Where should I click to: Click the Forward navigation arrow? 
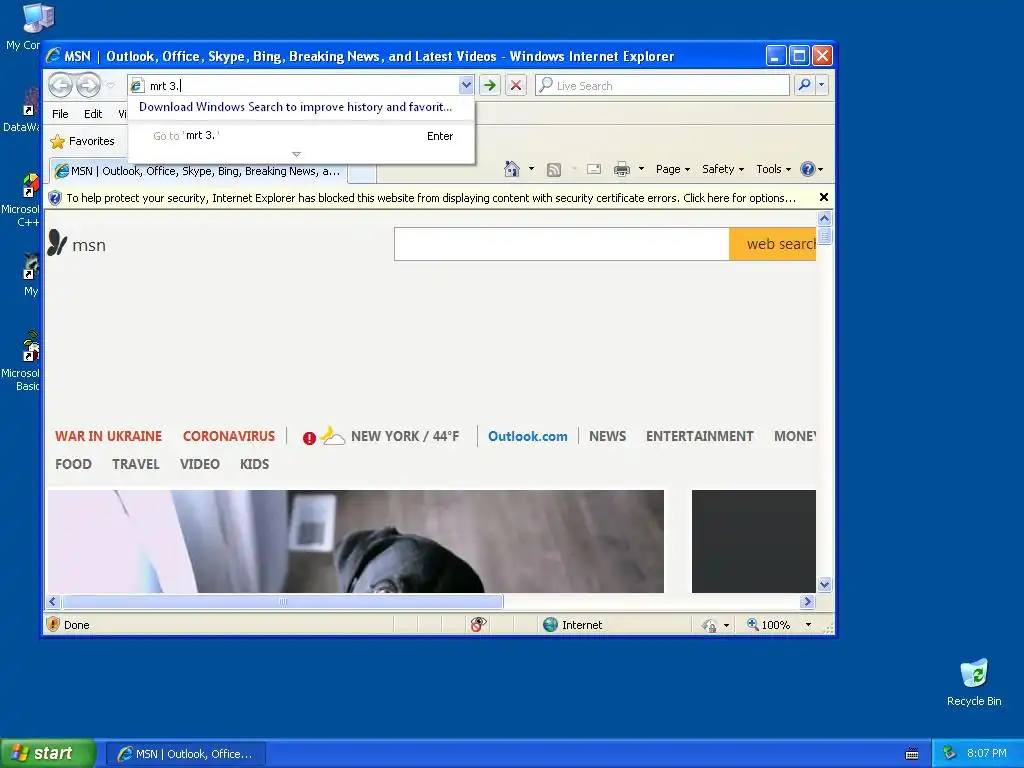tap(88, 86)
